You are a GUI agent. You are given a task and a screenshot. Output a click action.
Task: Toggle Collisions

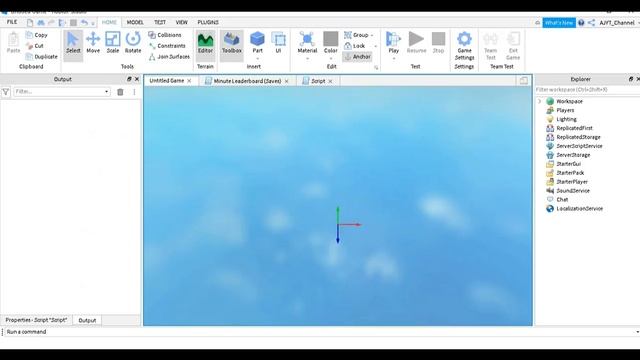click(164, 35)
